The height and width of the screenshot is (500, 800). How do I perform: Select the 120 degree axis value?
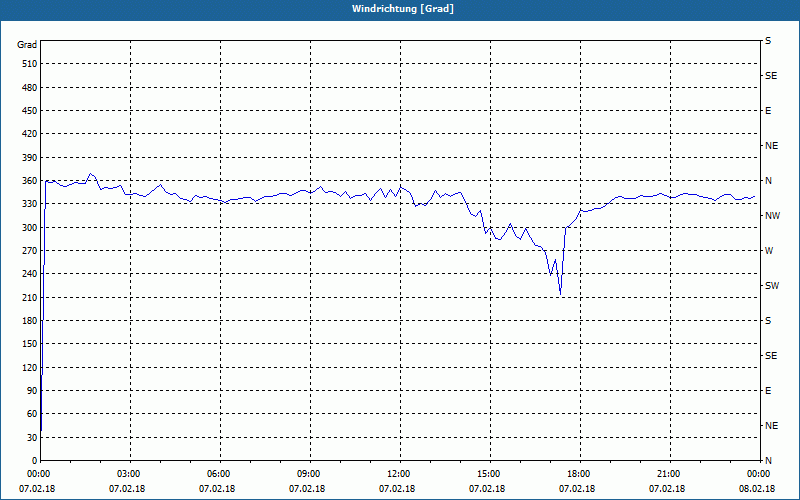point(30,367)
